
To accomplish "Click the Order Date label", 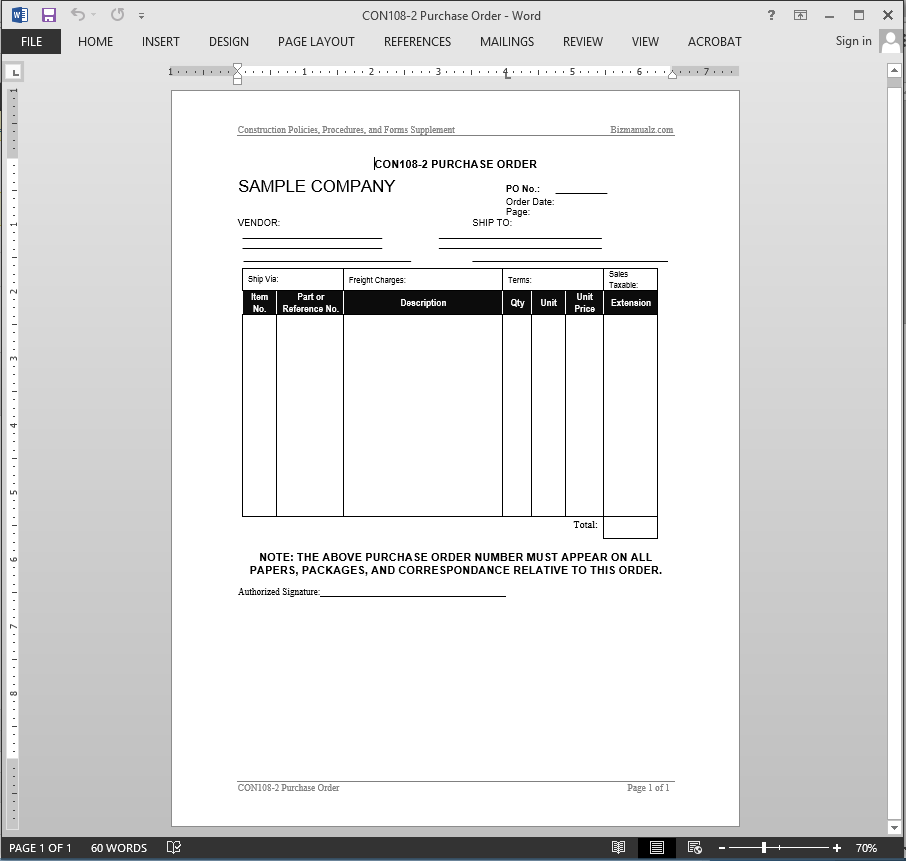I will point(530,202).
